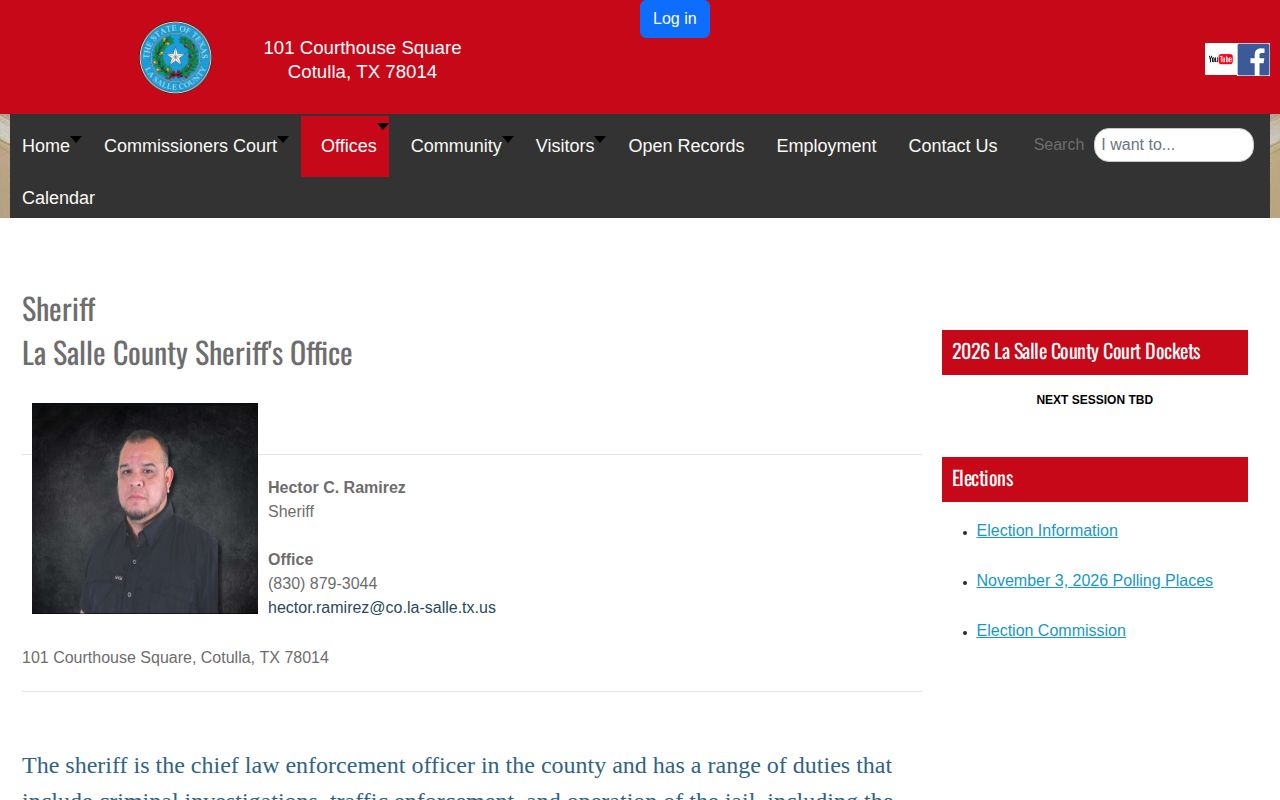Screen dimensions: 1280x800
Task: Open November 3, 2026 Polling Places link
Action: pyautogui.click(x=1095, y=581)
